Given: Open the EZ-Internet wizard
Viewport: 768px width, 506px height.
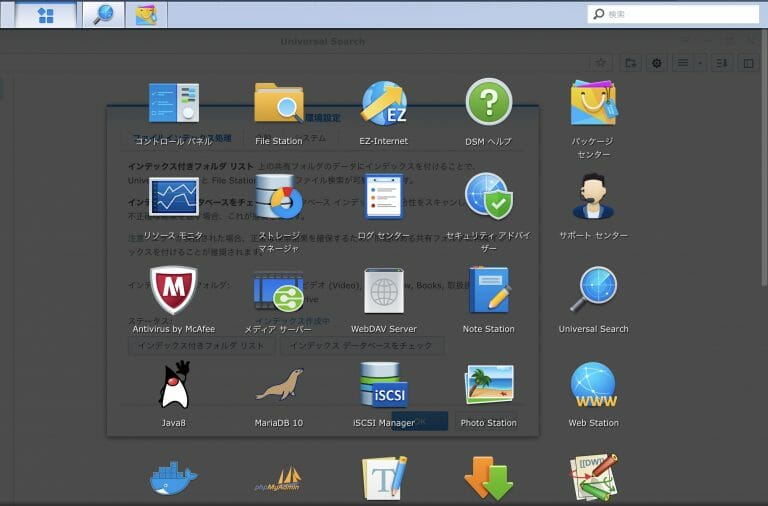Looking at the screenshot, I should pos(384,103).
